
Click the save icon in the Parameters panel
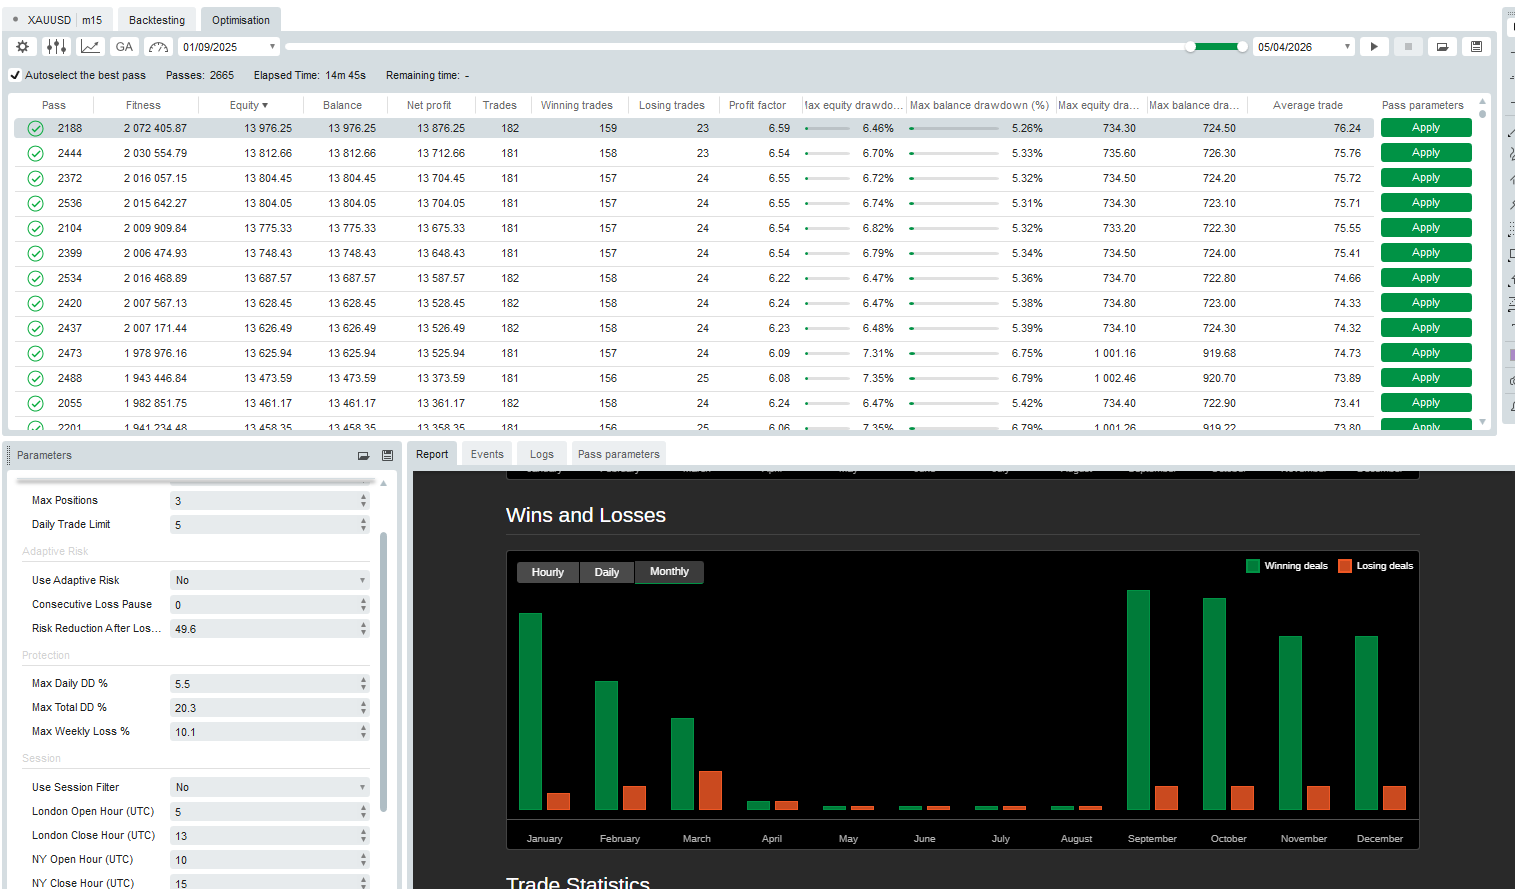click(387, 455)
